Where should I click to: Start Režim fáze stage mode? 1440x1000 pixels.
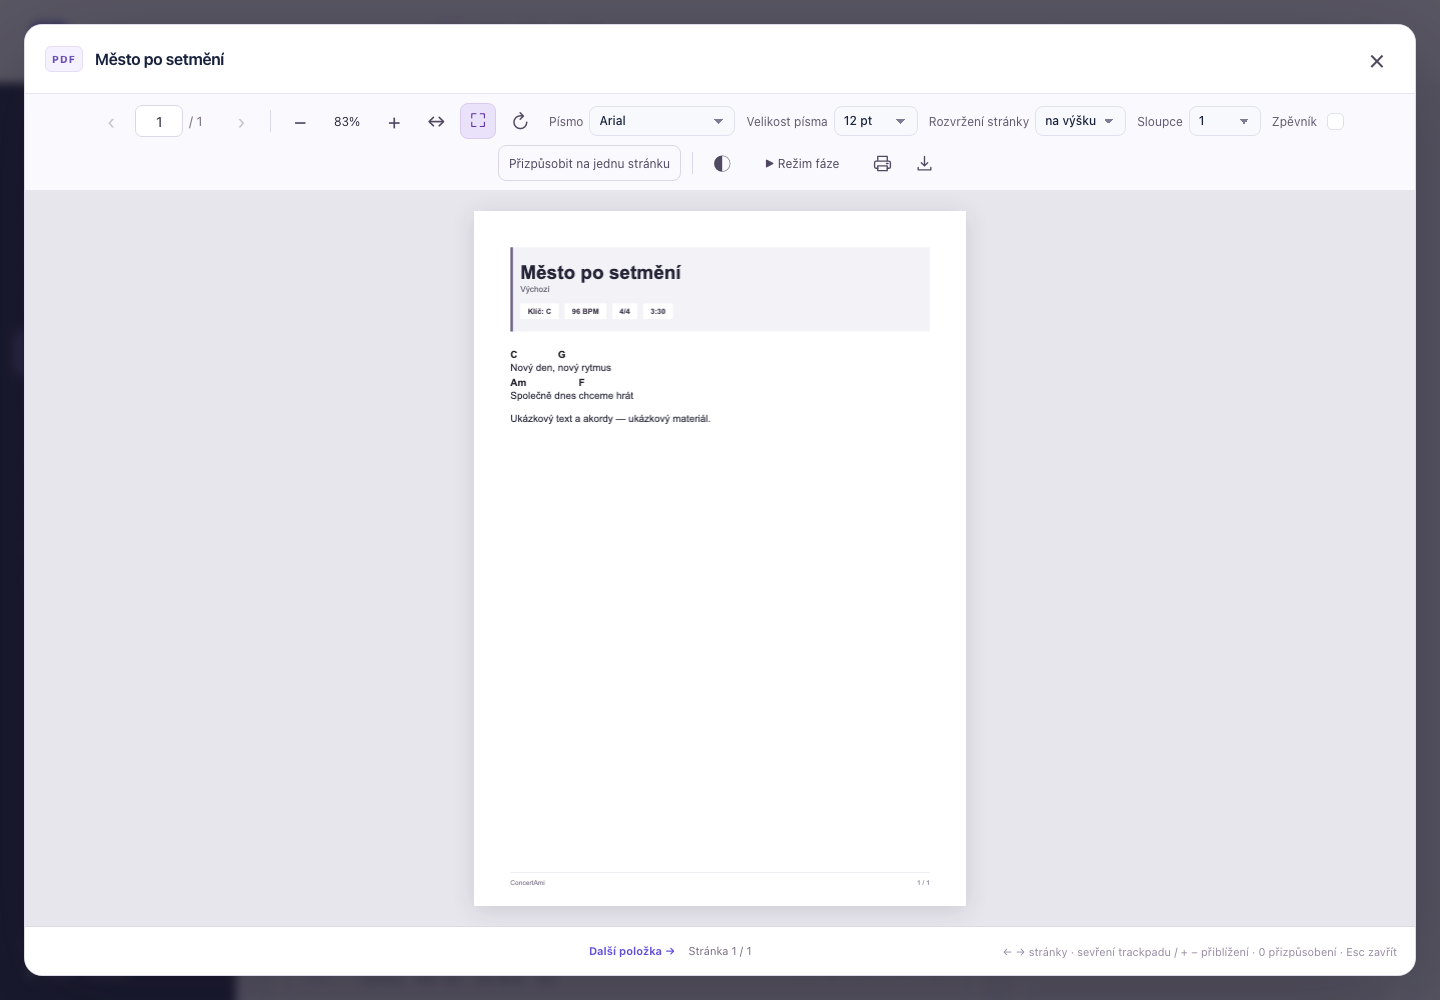[x=802, y=163]
